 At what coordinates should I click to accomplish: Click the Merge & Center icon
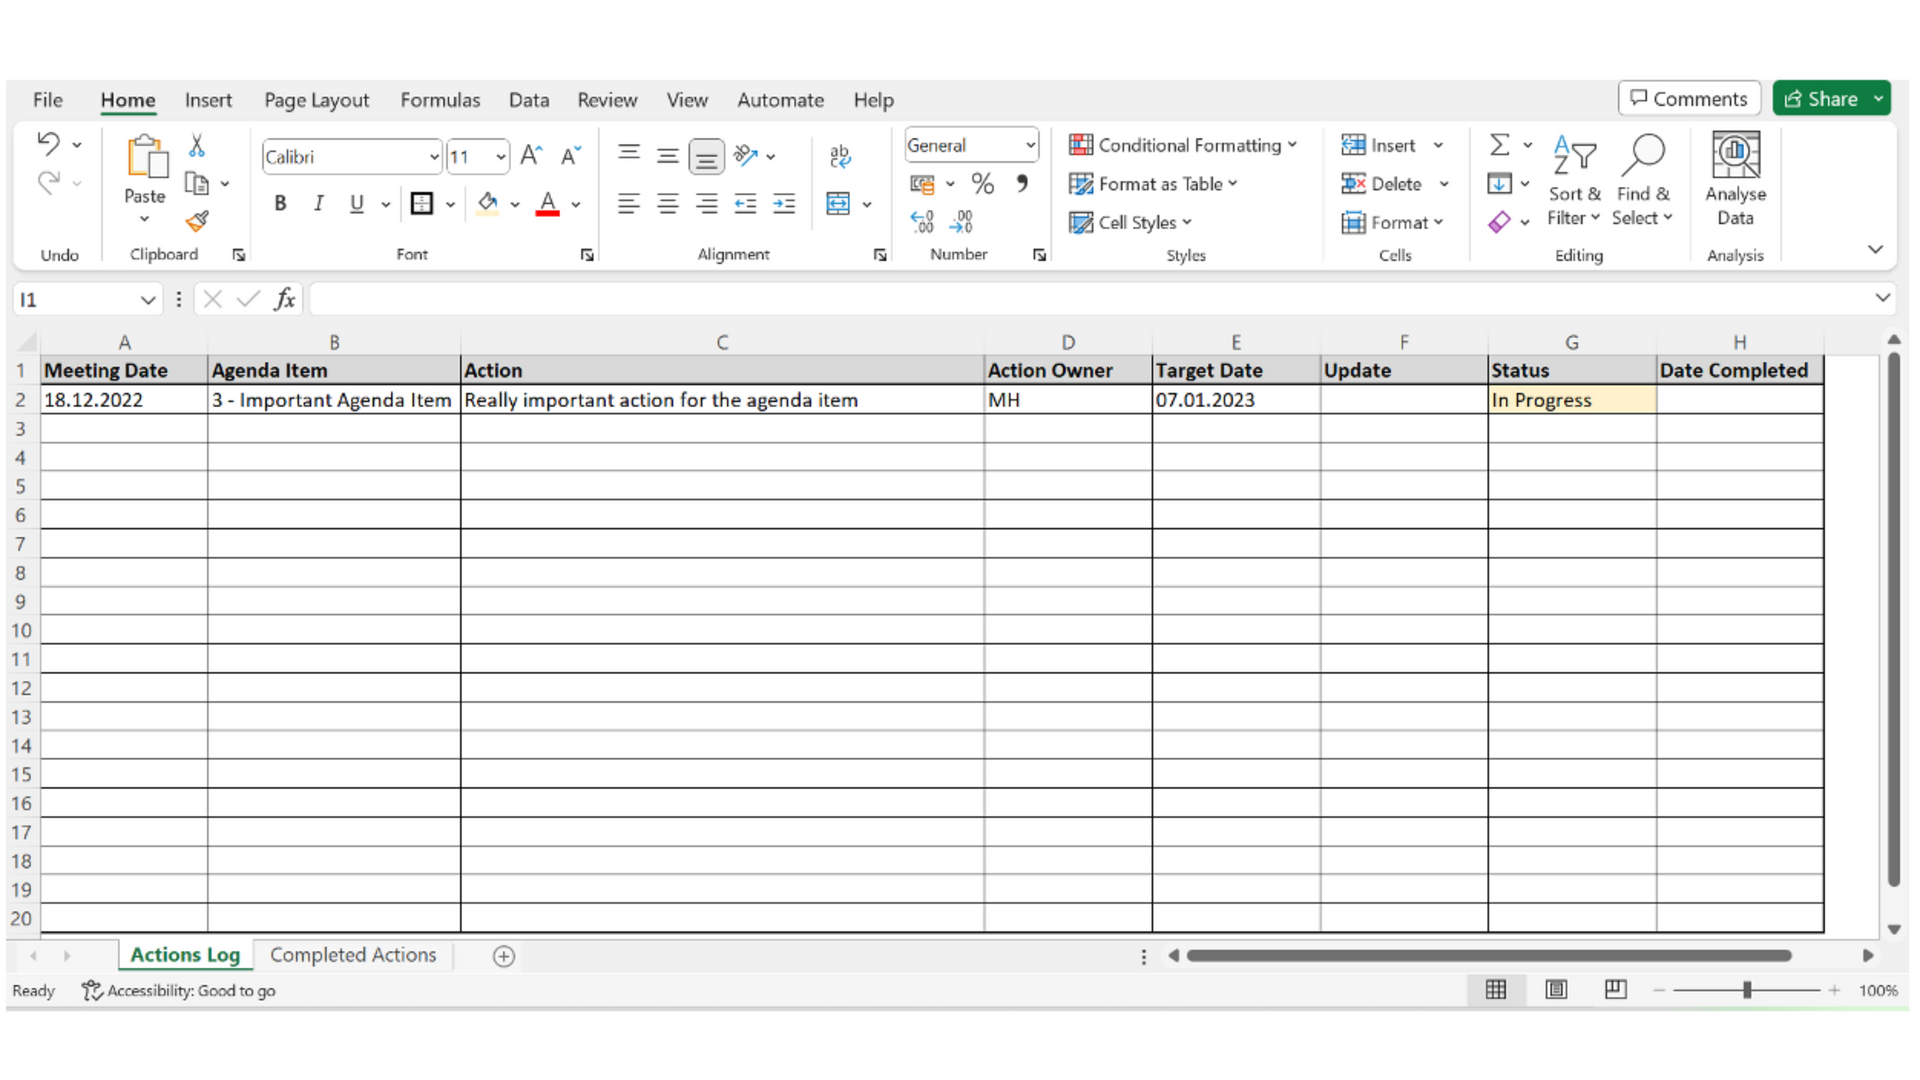838,204
